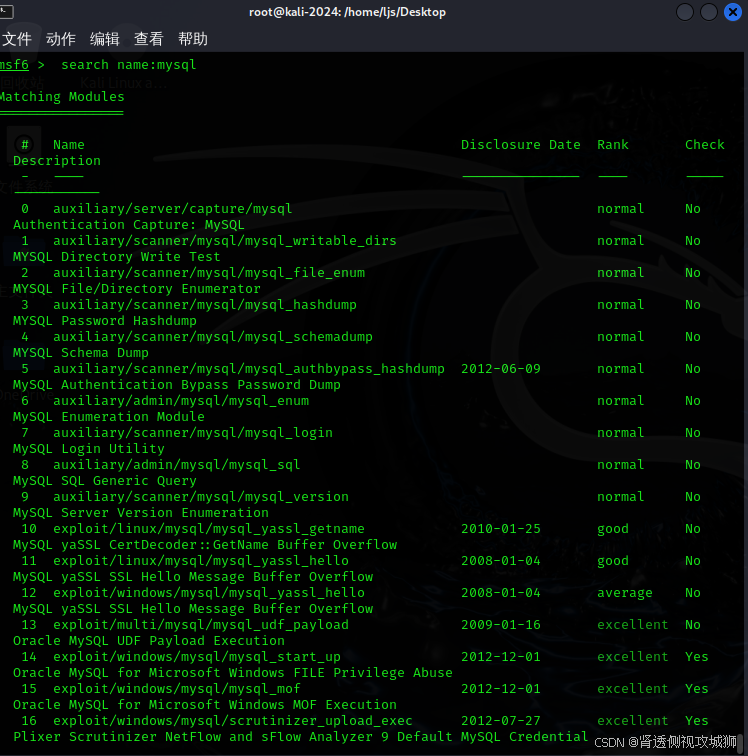Click the 'Rank' column header
The height and width of the screenshot is (756, 748).
point(613,145)
